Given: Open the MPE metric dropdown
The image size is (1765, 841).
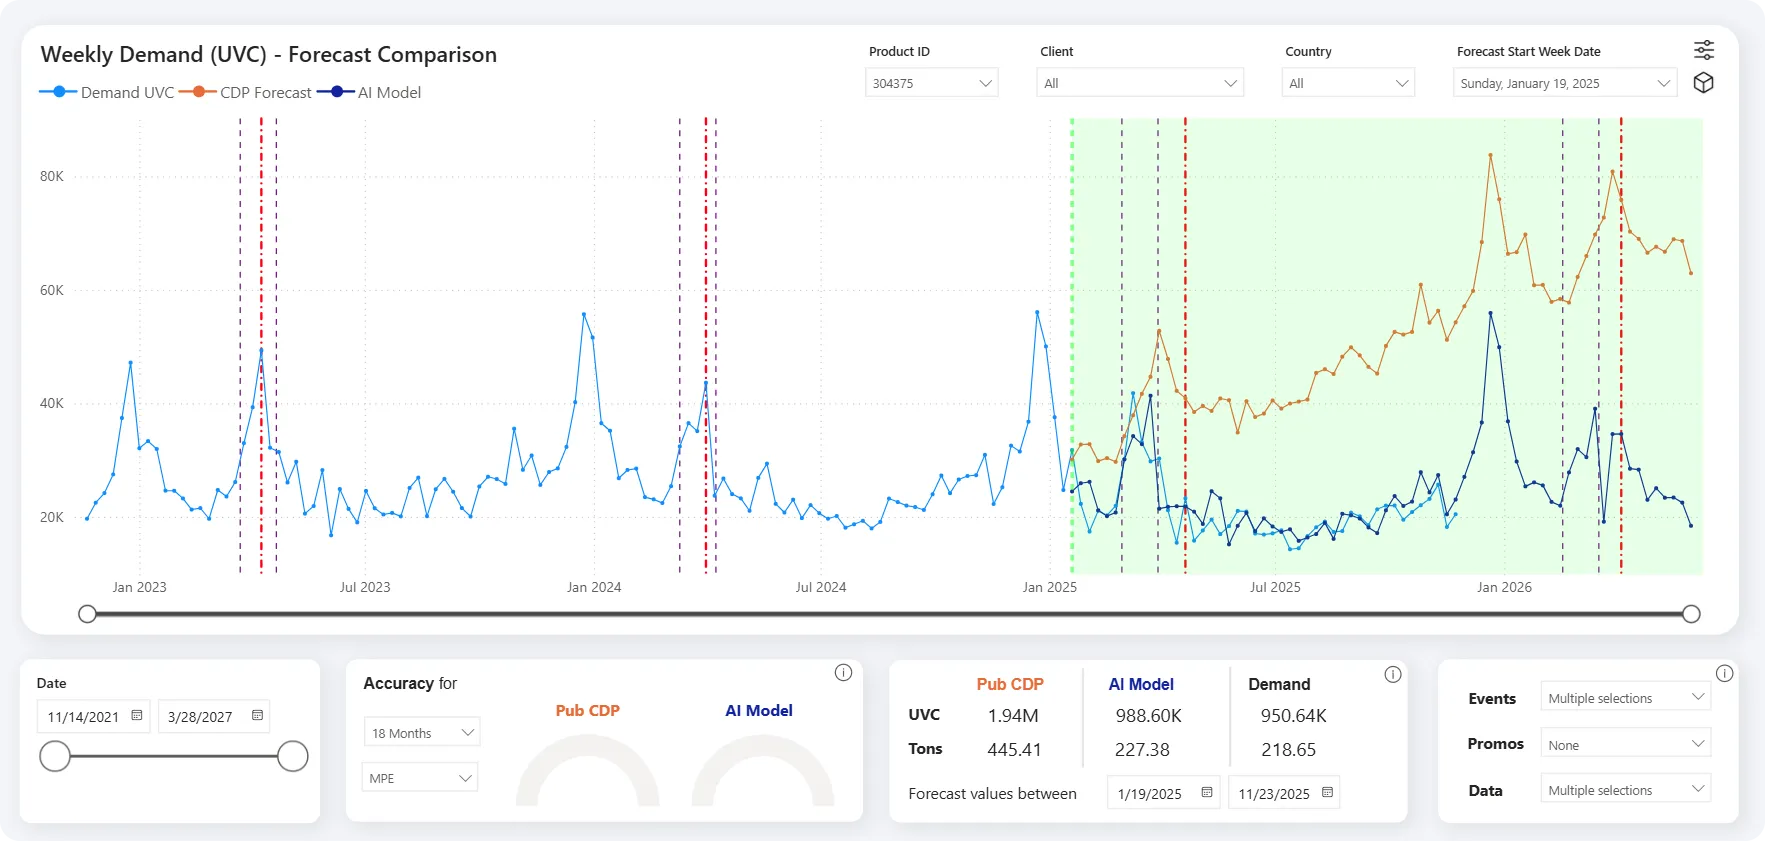Looking at the screenshot, I should [x=420, y=777].
